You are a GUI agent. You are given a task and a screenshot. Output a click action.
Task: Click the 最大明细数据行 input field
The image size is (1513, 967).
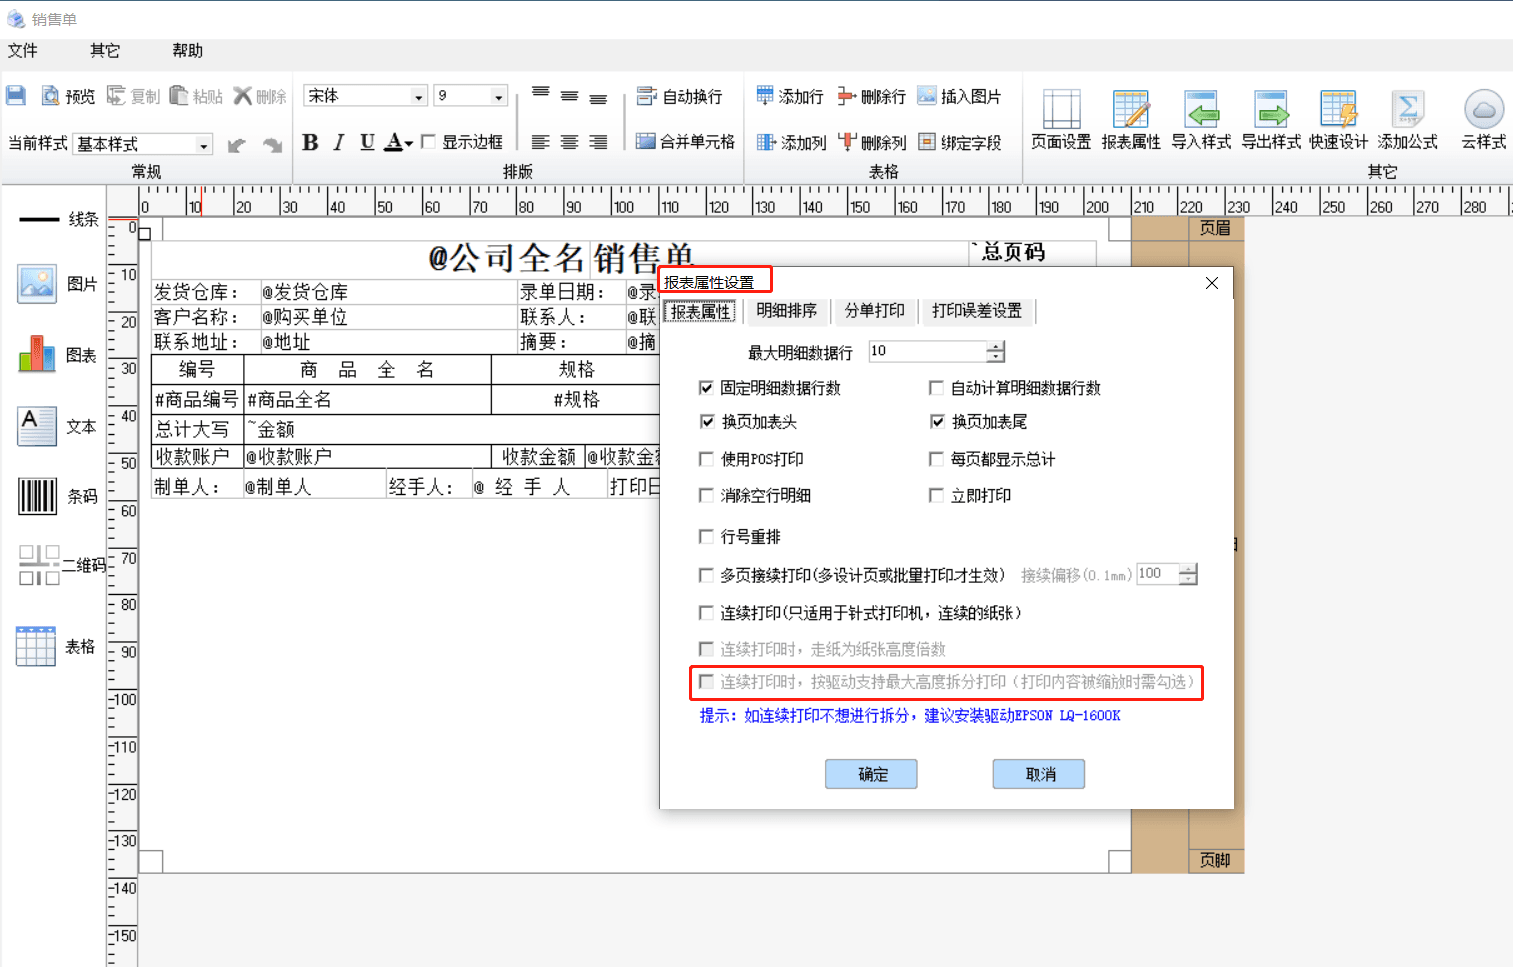[927, 351]
